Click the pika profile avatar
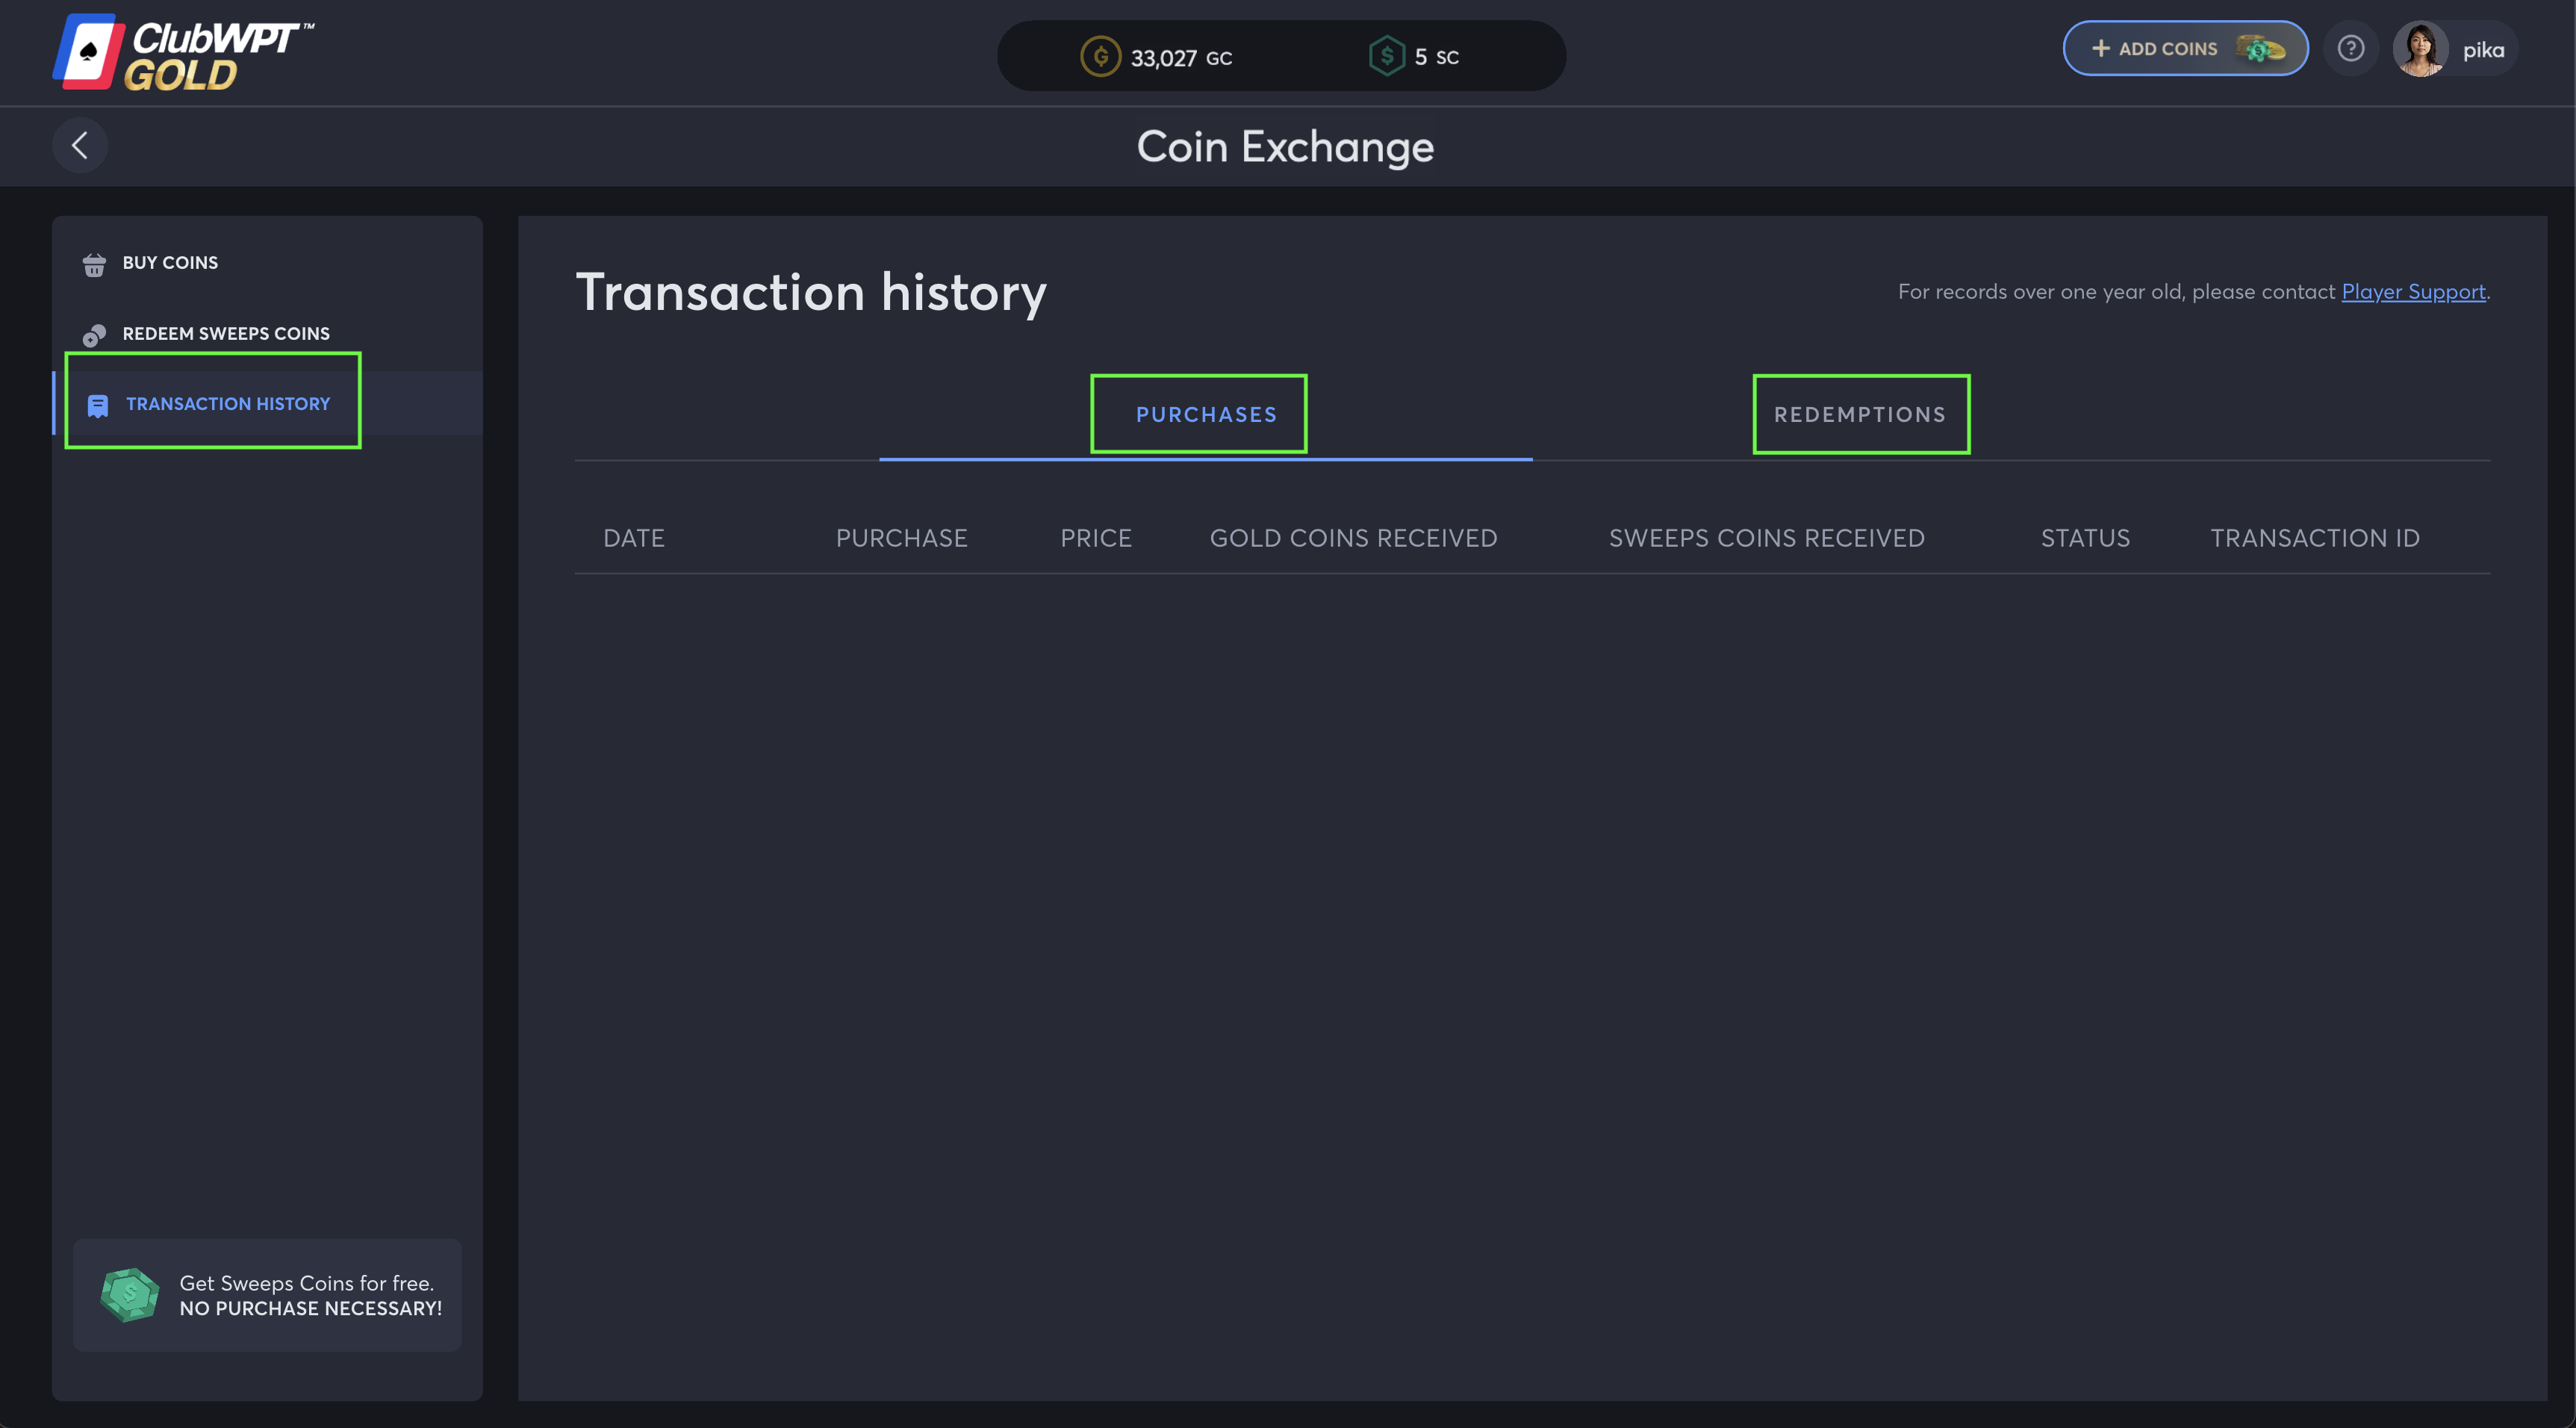The image size is (2576, 1428). click(2419, 49)
